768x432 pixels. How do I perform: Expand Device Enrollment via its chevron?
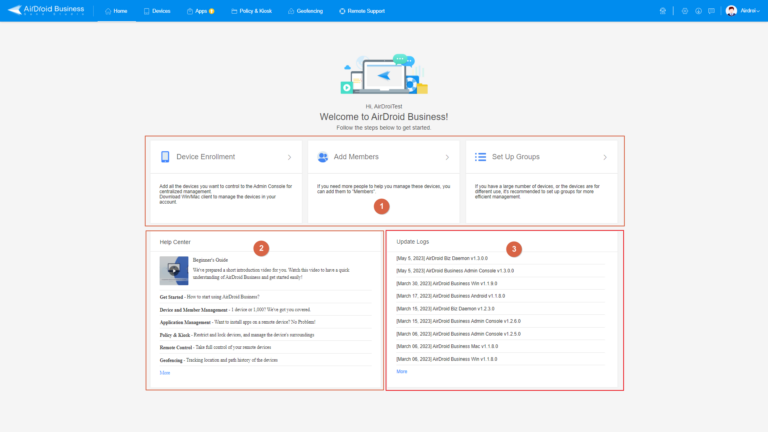coord(290,157)
